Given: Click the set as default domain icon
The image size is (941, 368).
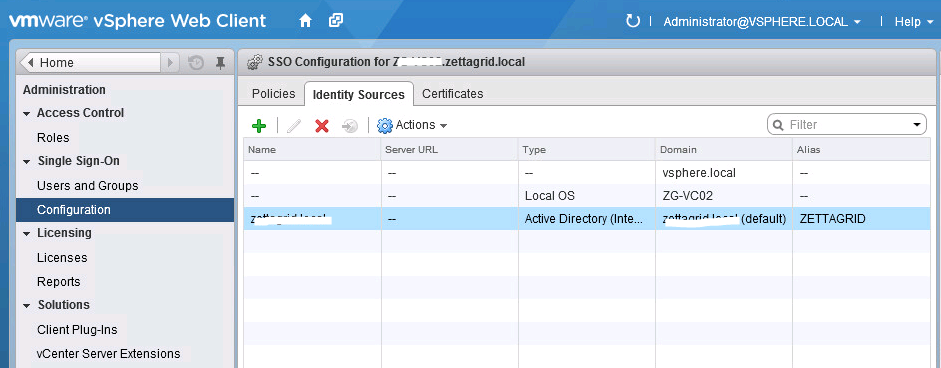Looking at the screenshot, I should (350, 125).
